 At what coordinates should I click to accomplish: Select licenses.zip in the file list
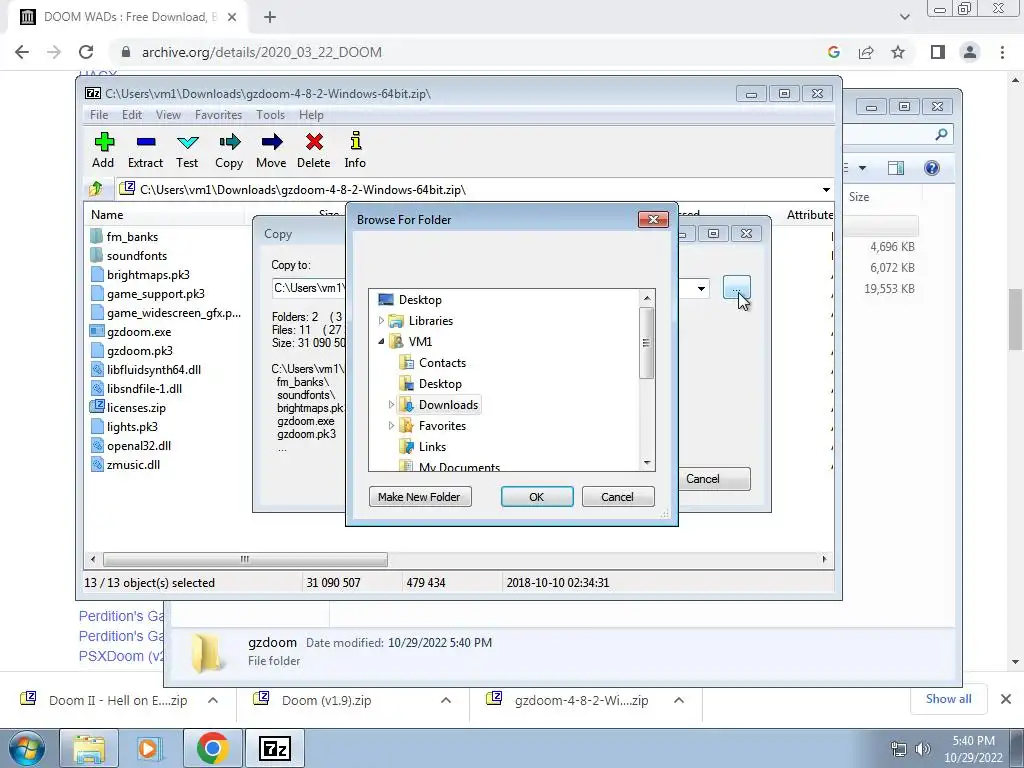click(x=136, y=408)
